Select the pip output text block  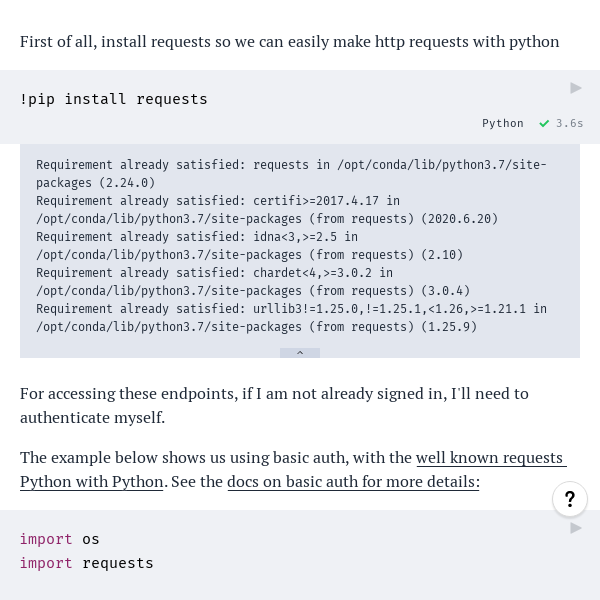point(300,246)
